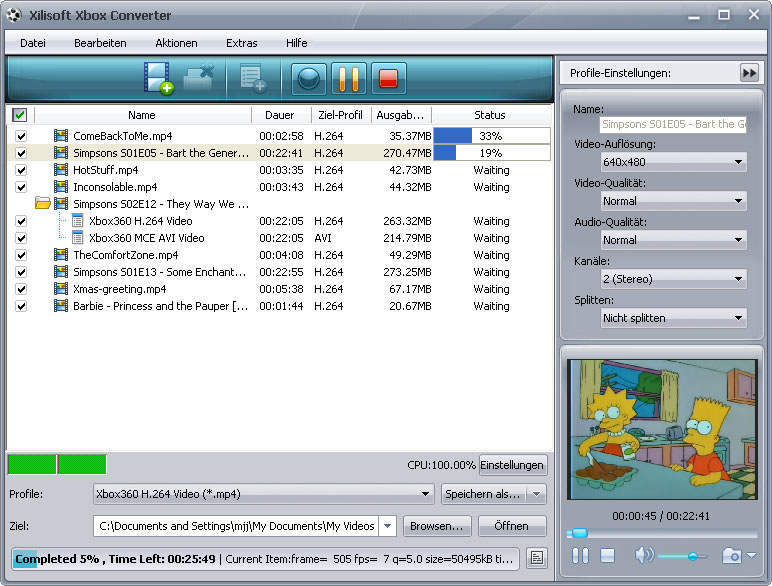Click the Simpsons video preview thumbnail
The image size is (772, 586).
click(662, 429)
